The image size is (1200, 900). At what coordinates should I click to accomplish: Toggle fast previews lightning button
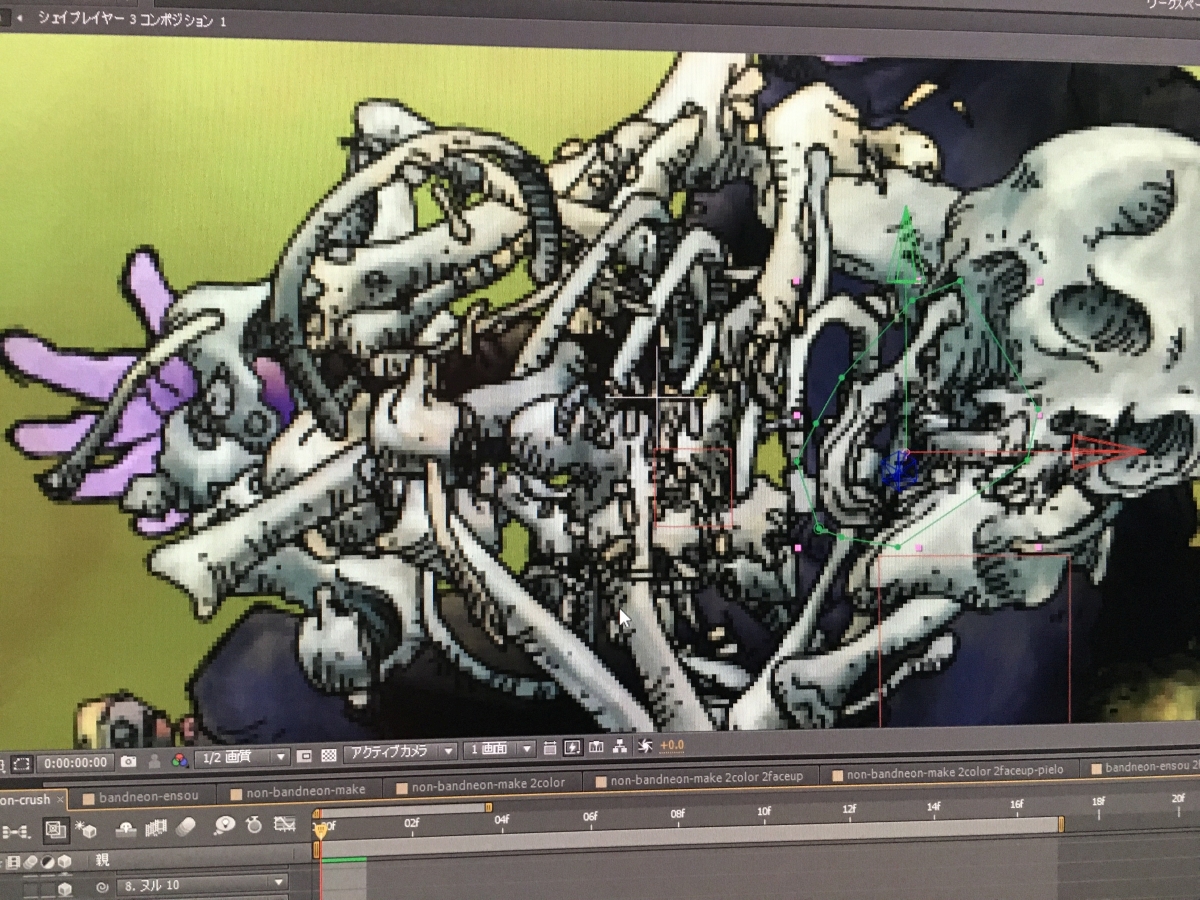coord(572,747)
